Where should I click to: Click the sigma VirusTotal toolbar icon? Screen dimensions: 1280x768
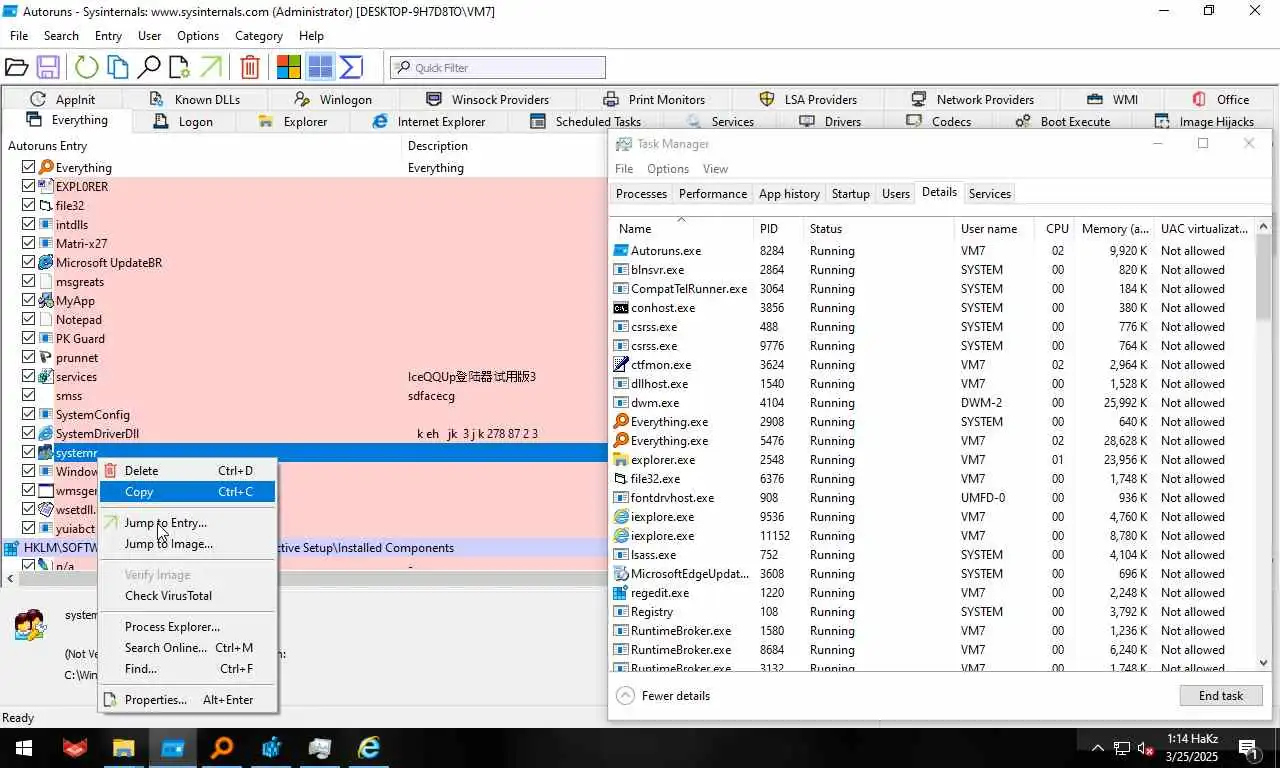(351, 67)
